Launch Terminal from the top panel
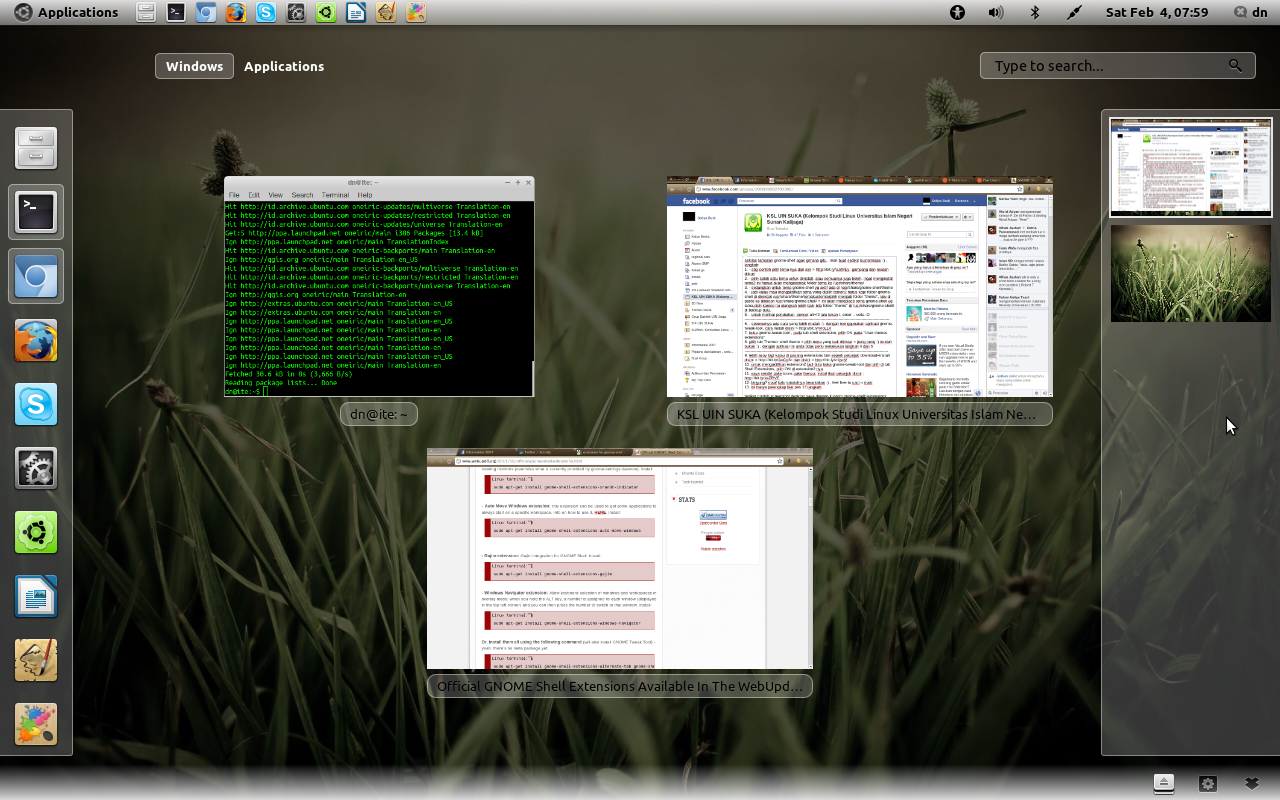 176,13
